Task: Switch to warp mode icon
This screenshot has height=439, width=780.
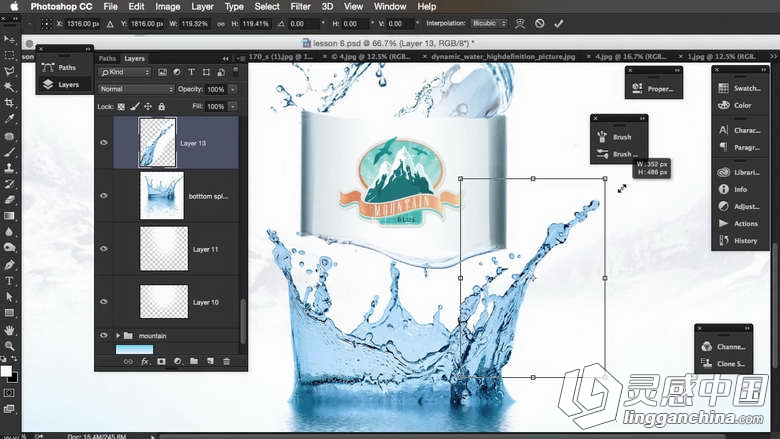Action: coord(520,23)
